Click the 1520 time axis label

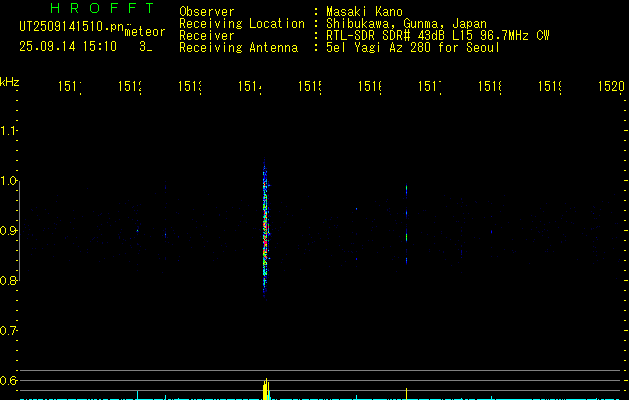[611, 86]
